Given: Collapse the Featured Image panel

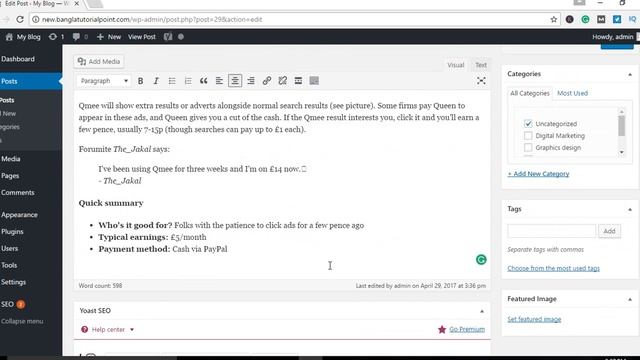Looking at the screenshot, I should coord(630,300).
